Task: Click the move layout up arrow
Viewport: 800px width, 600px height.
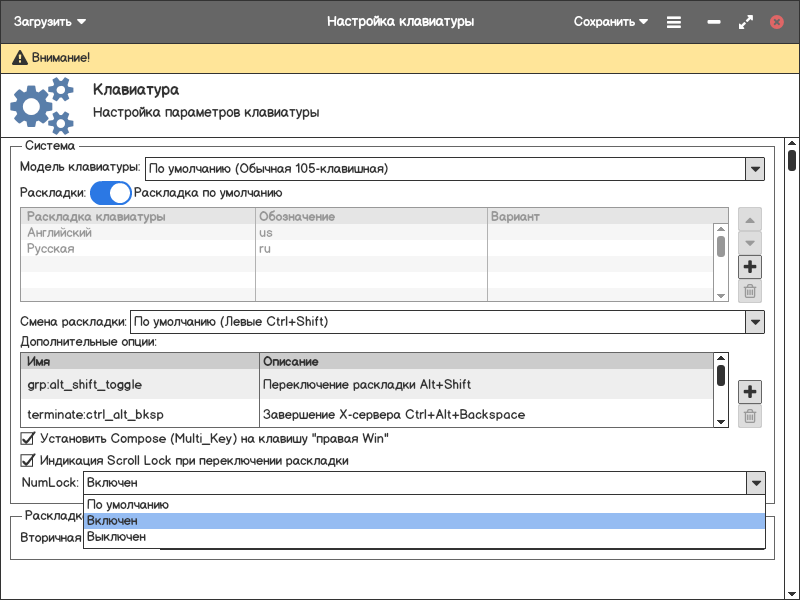Action: [x=750, y=219]
